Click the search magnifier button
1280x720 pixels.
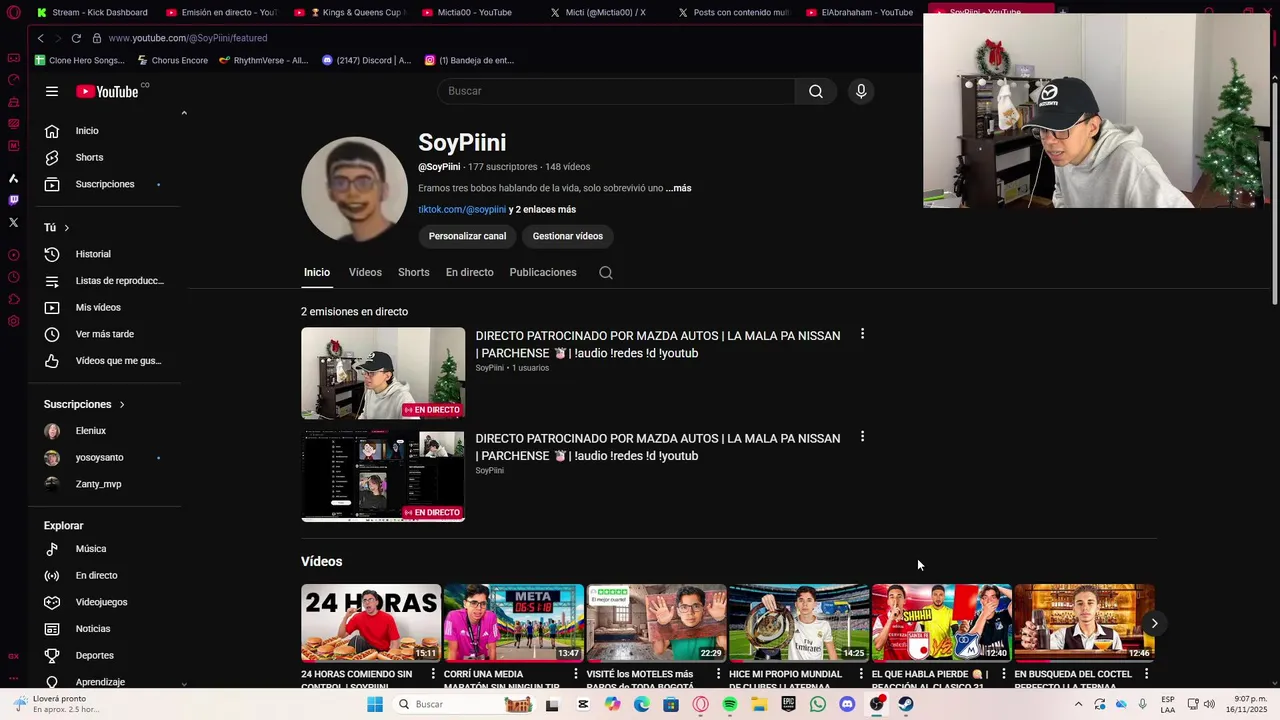coord(816,91)
